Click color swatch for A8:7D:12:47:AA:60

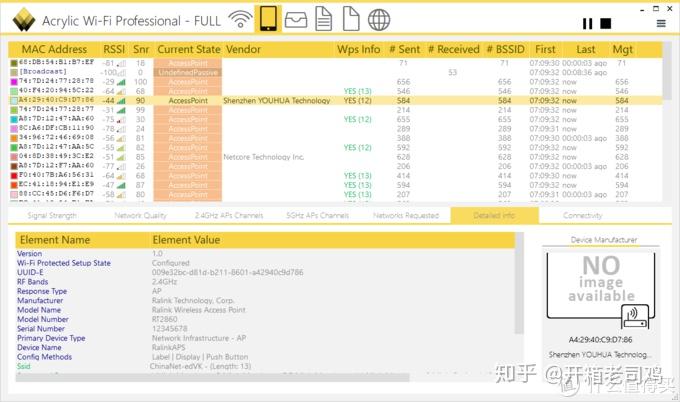click(x=14, y=119)
